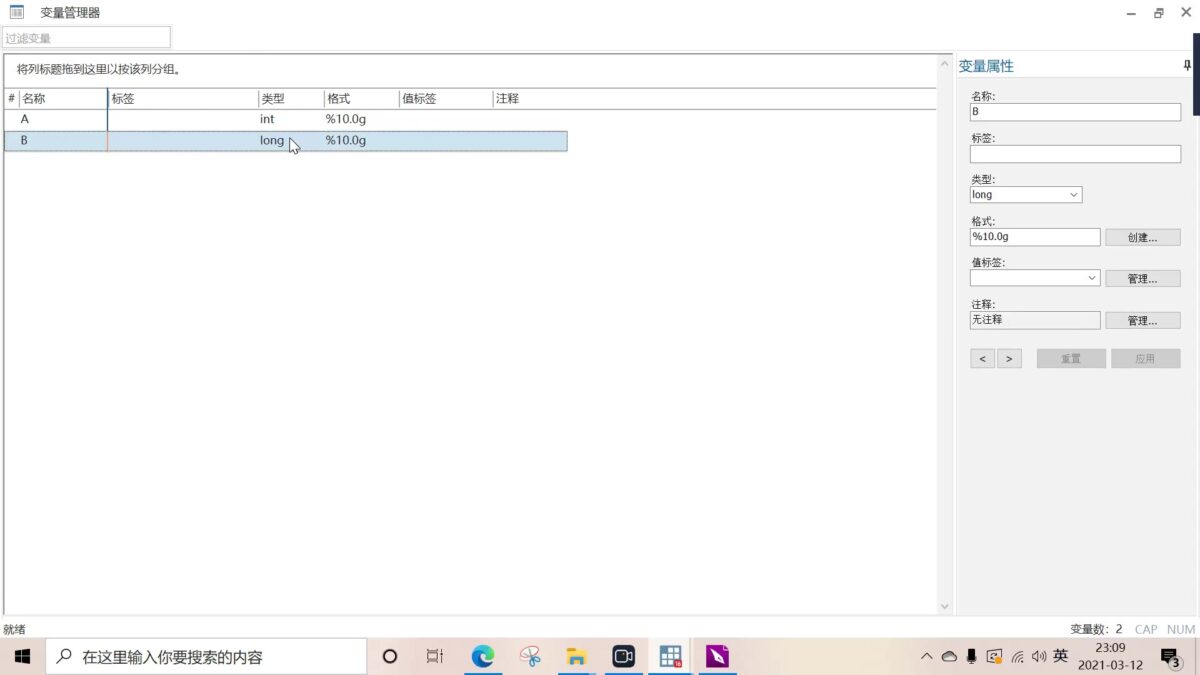
Task: Open Cortana circle icon on taskbar
Action: pos(390,656)
